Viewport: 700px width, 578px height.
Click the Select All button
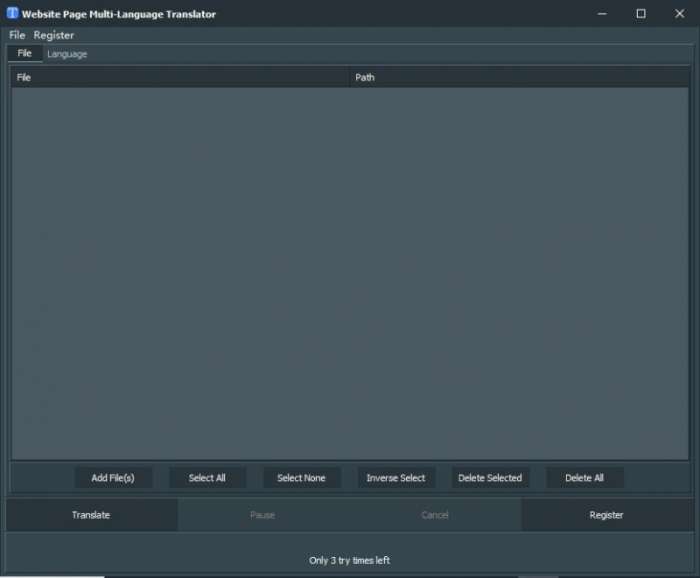click(x=207, y=478)
